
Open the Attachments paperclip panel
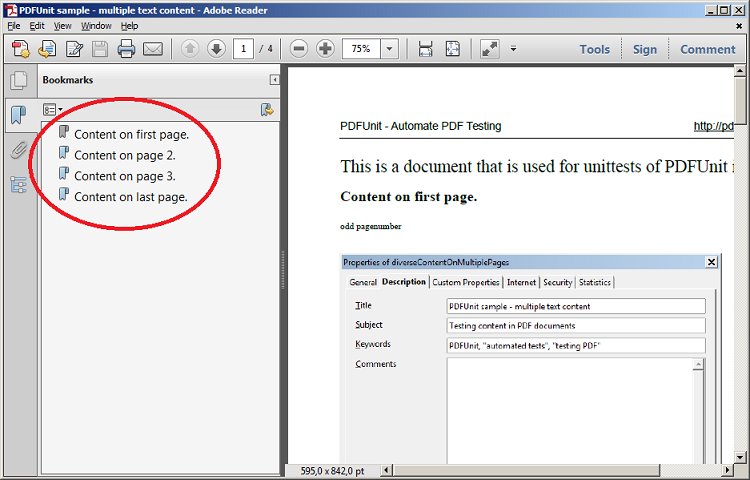click(x=18, y=151)
